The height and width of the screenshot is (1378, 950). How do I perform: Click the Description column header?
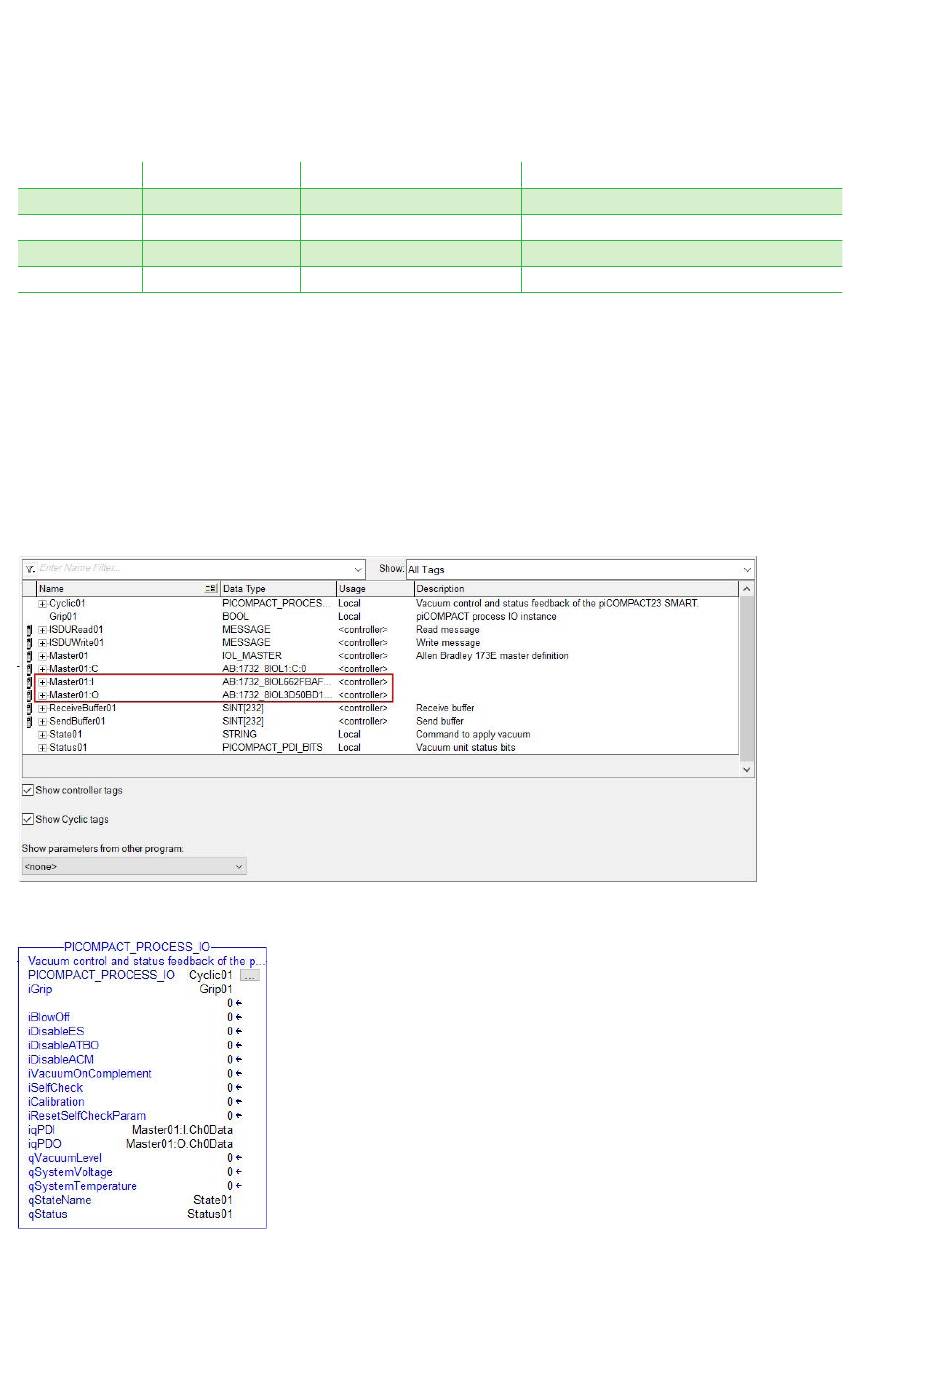click(x=577, y=589)
